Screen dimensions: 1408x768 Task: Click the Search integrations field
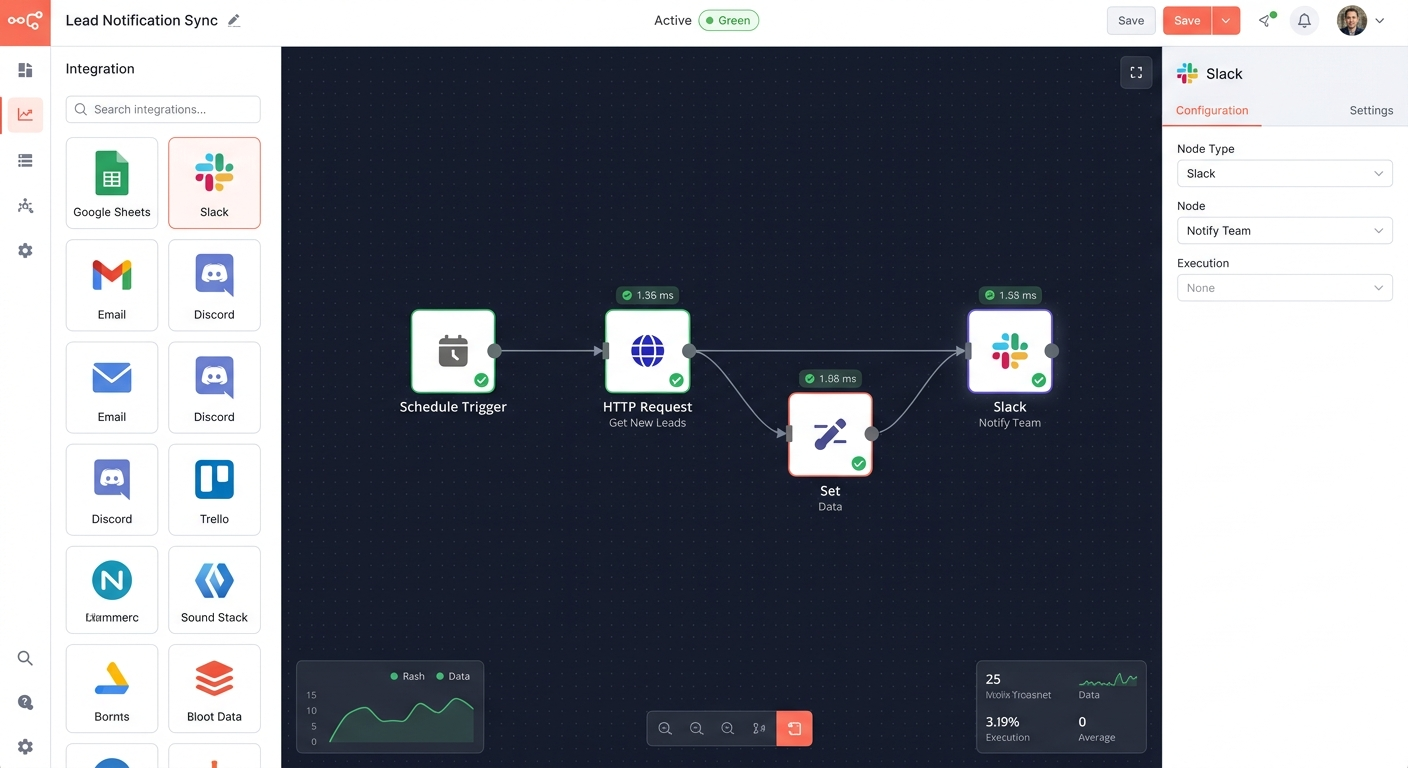(163, 109)
